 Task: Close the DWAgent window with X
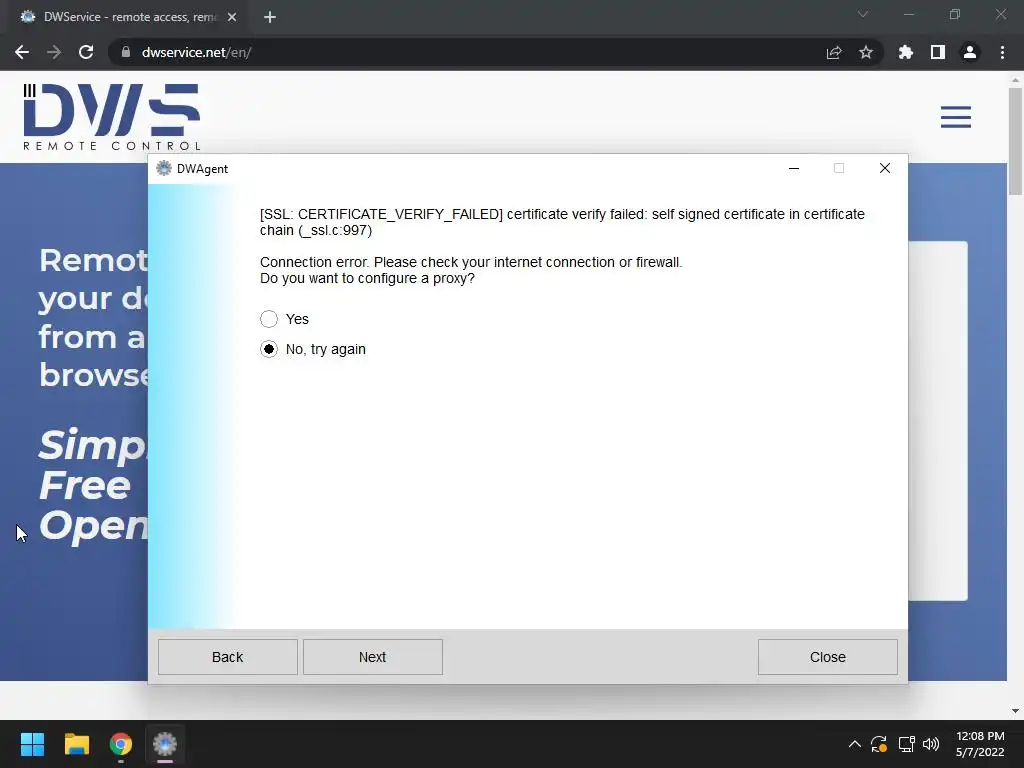(x=885, y=168)
